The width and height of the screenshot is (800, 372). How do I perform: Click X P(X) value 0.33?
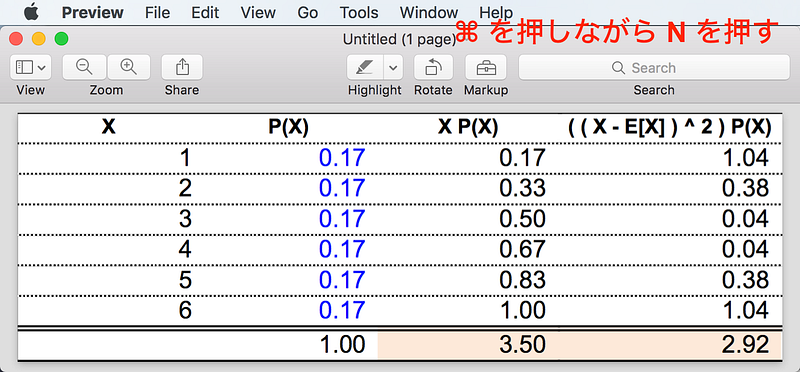tap(522, 189)
